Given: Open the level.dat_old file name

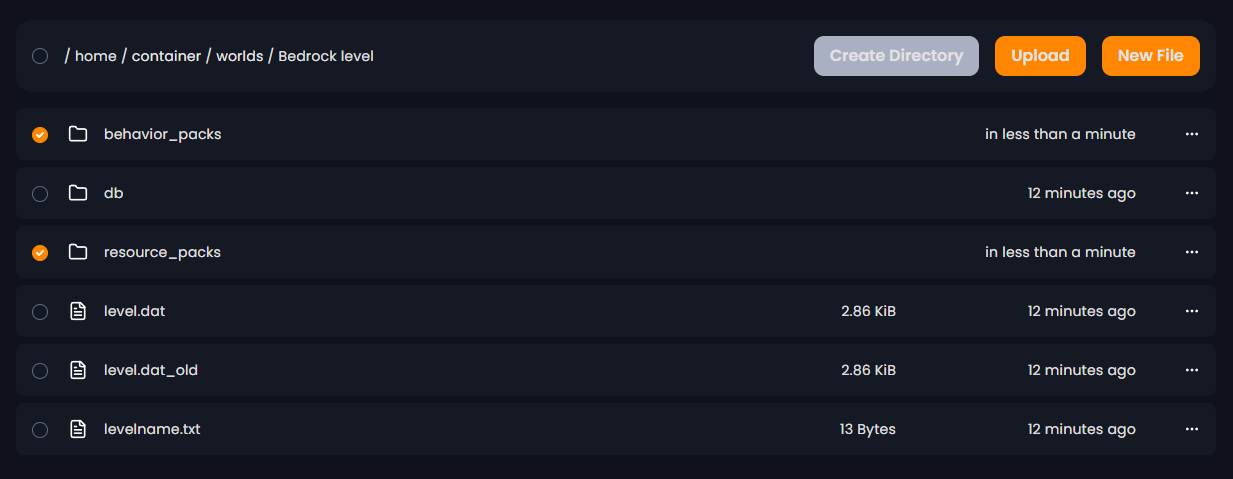Looking at the screenshot, I should [x=151, y=370].
